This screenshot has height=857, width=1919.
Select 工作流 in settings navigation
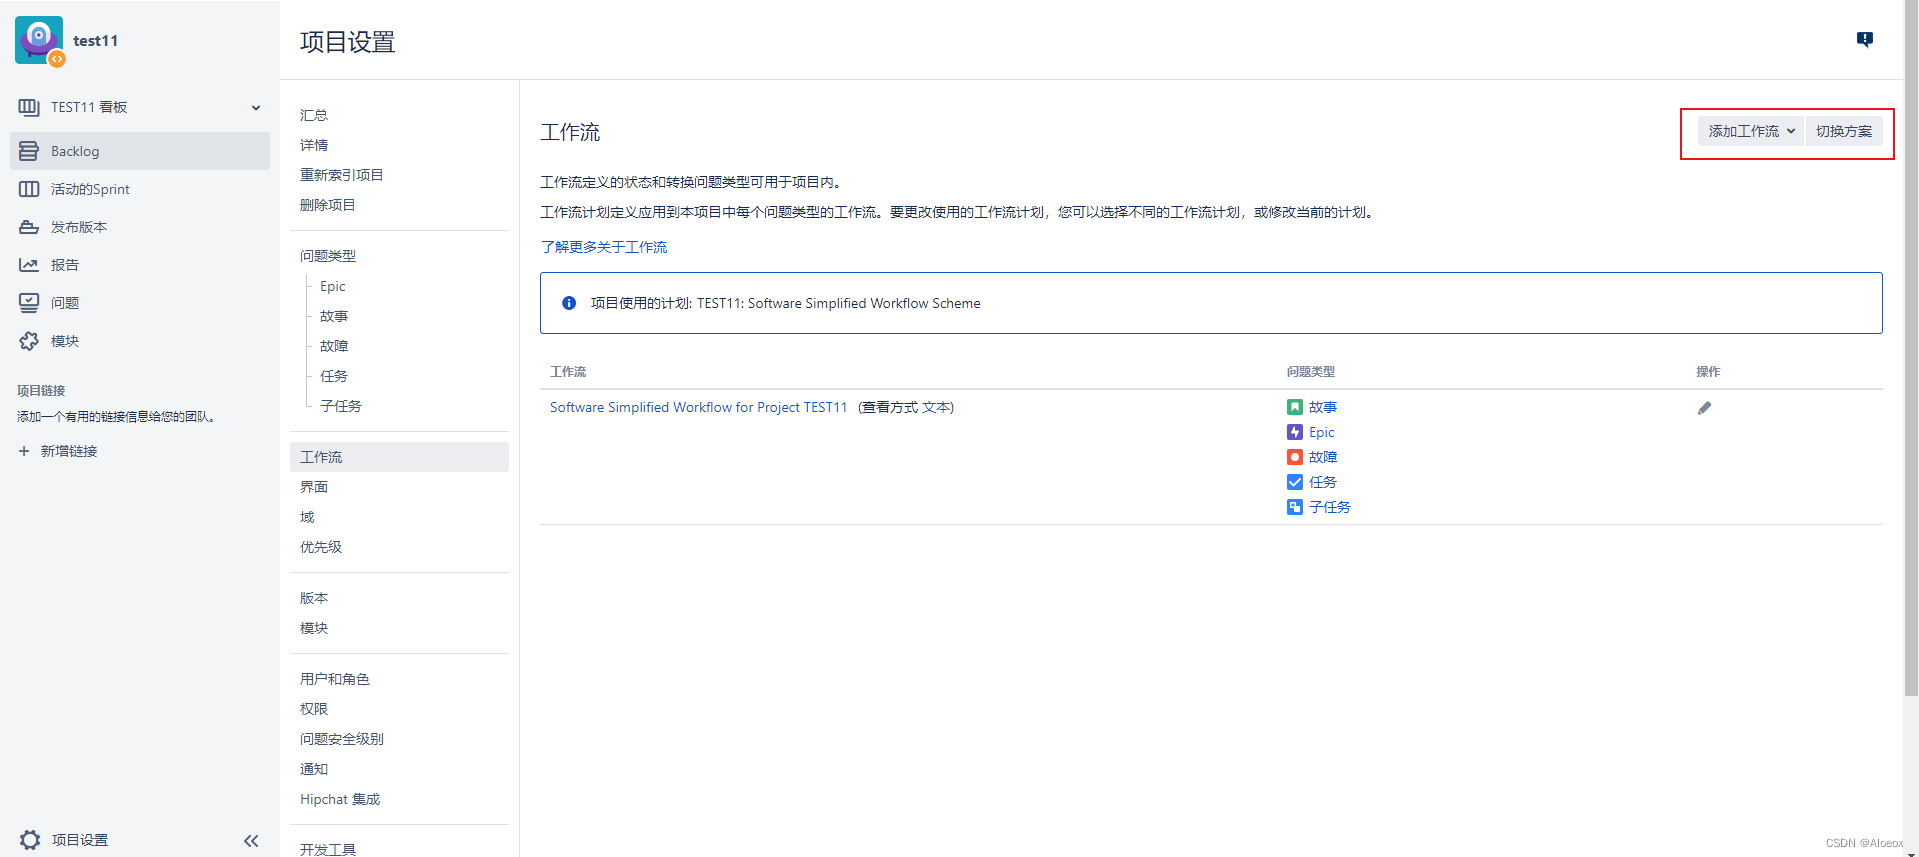pos(399,457)
